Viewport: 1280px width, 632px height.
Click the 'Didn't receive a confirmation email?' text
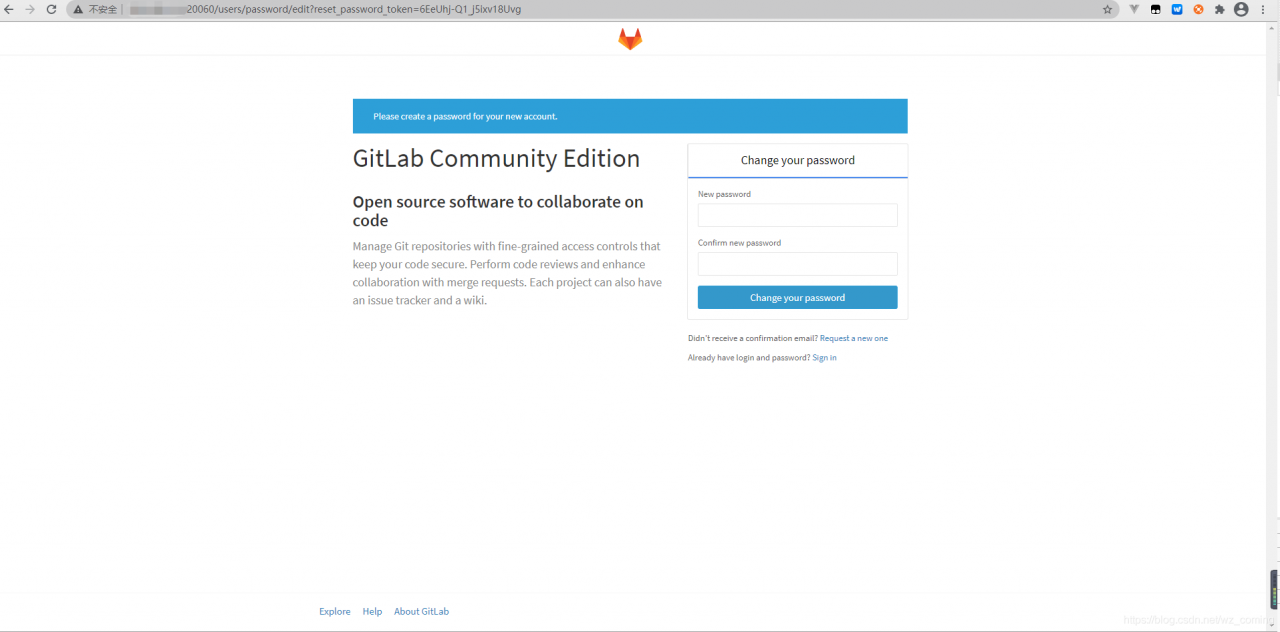pyautogui.click(x=753, y=338)
